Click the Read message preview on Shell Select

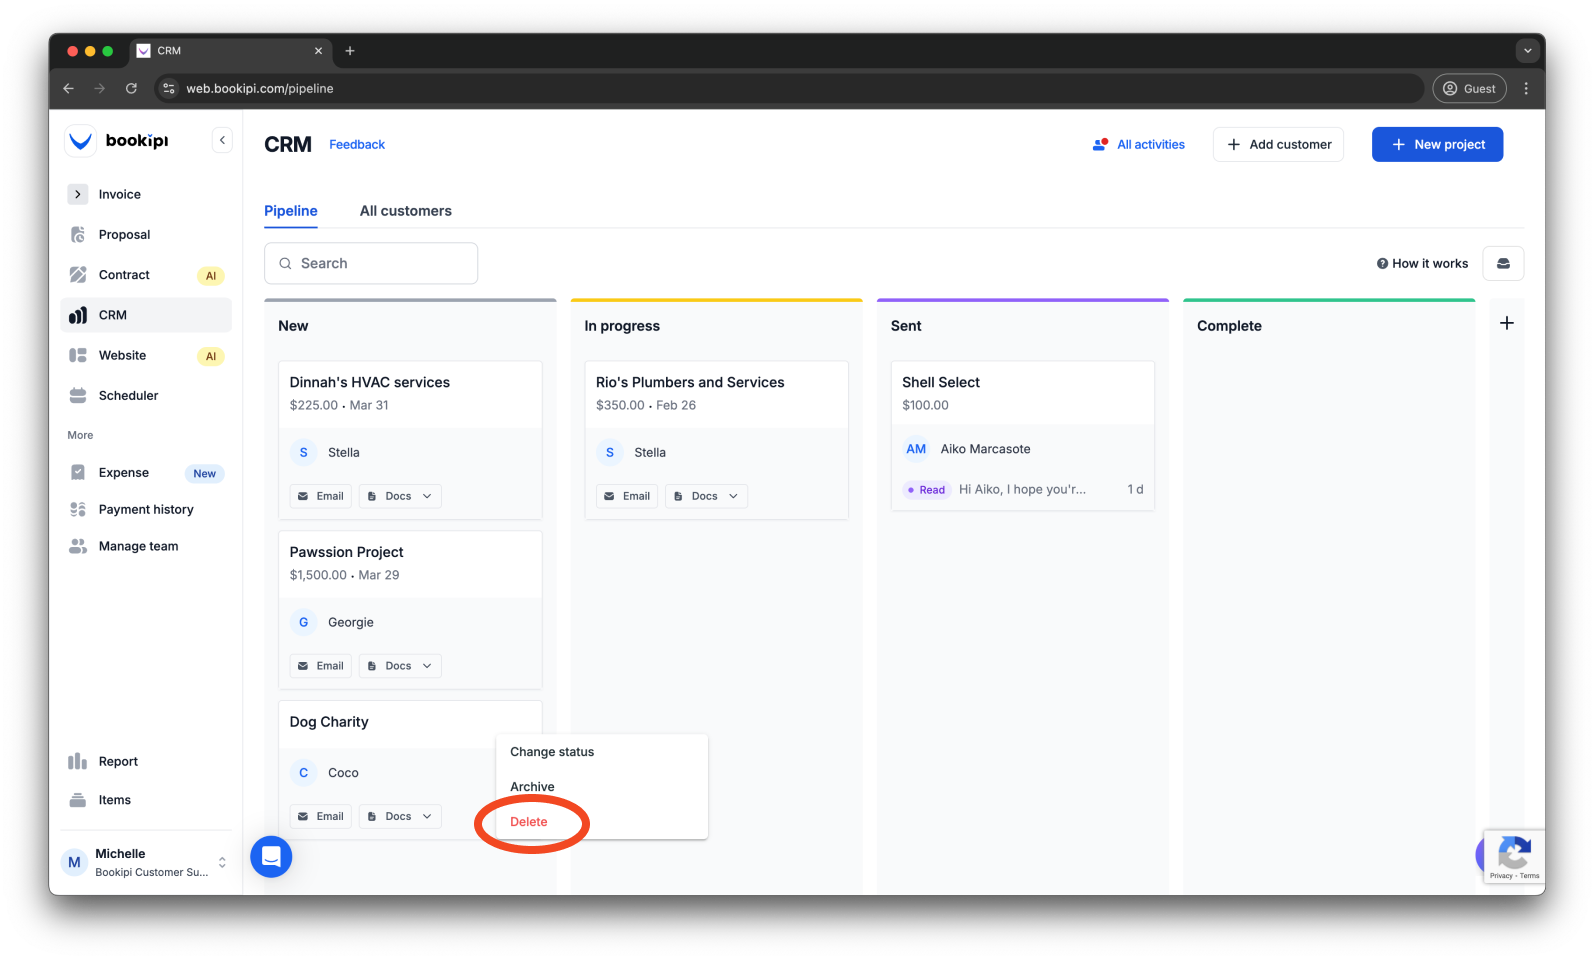coord(1023,489)
